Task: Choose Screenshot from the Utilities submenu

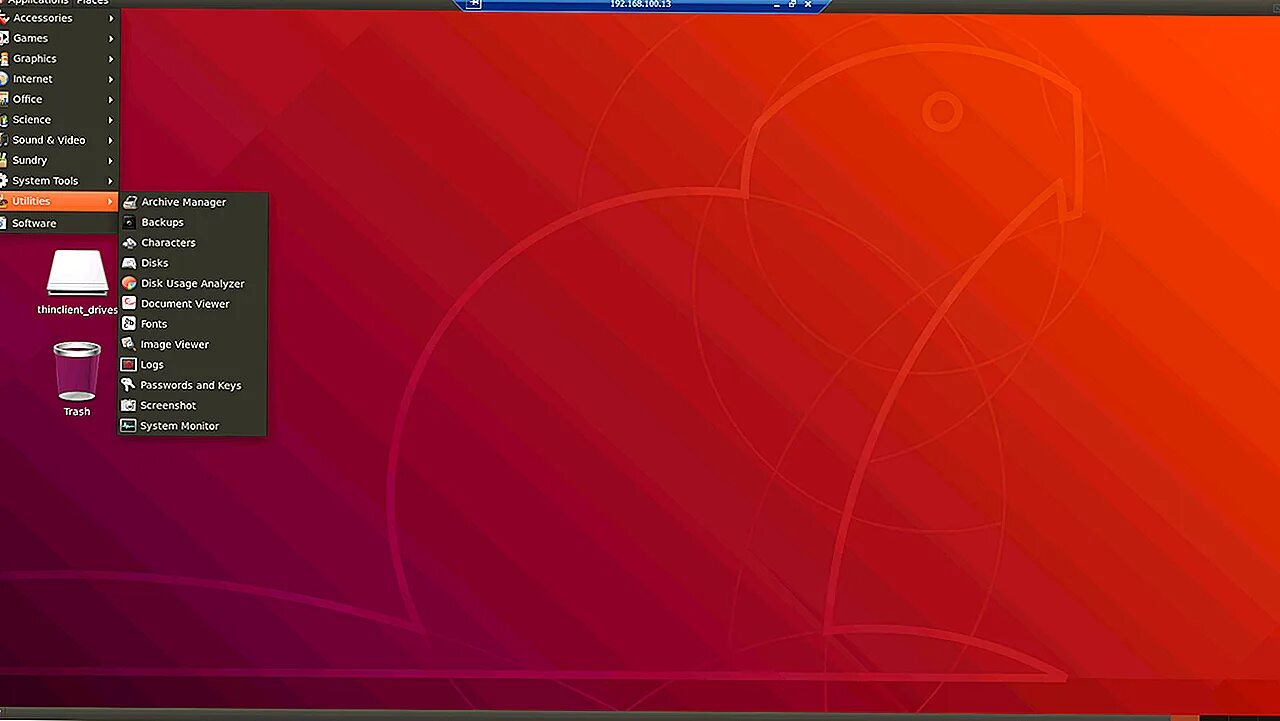Action: (x=192, y=405)
